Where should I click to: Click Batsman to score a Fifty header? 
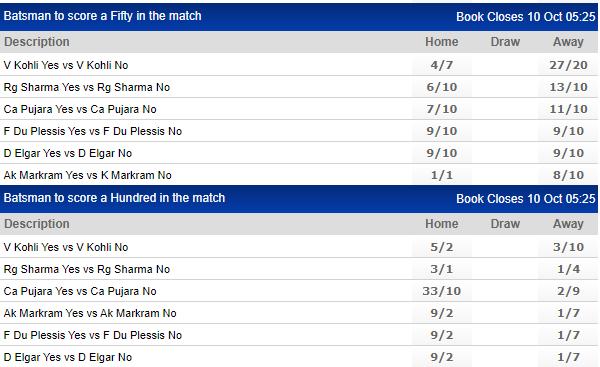tap(102, 16)
